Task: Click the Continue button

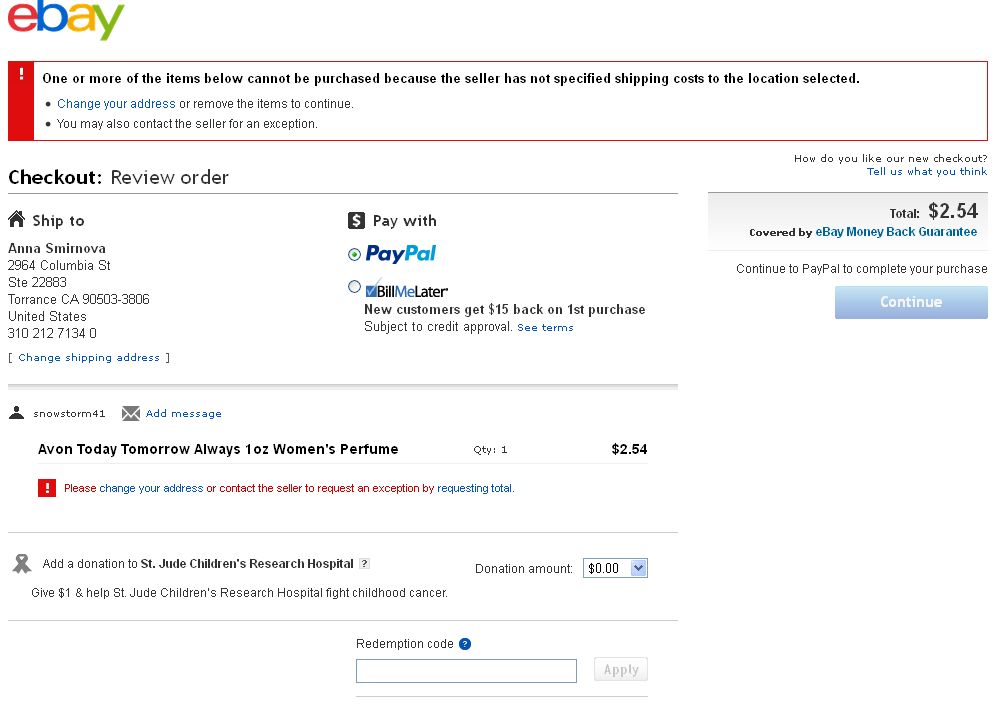Action: pyautogui.click(x=911, y=302)
